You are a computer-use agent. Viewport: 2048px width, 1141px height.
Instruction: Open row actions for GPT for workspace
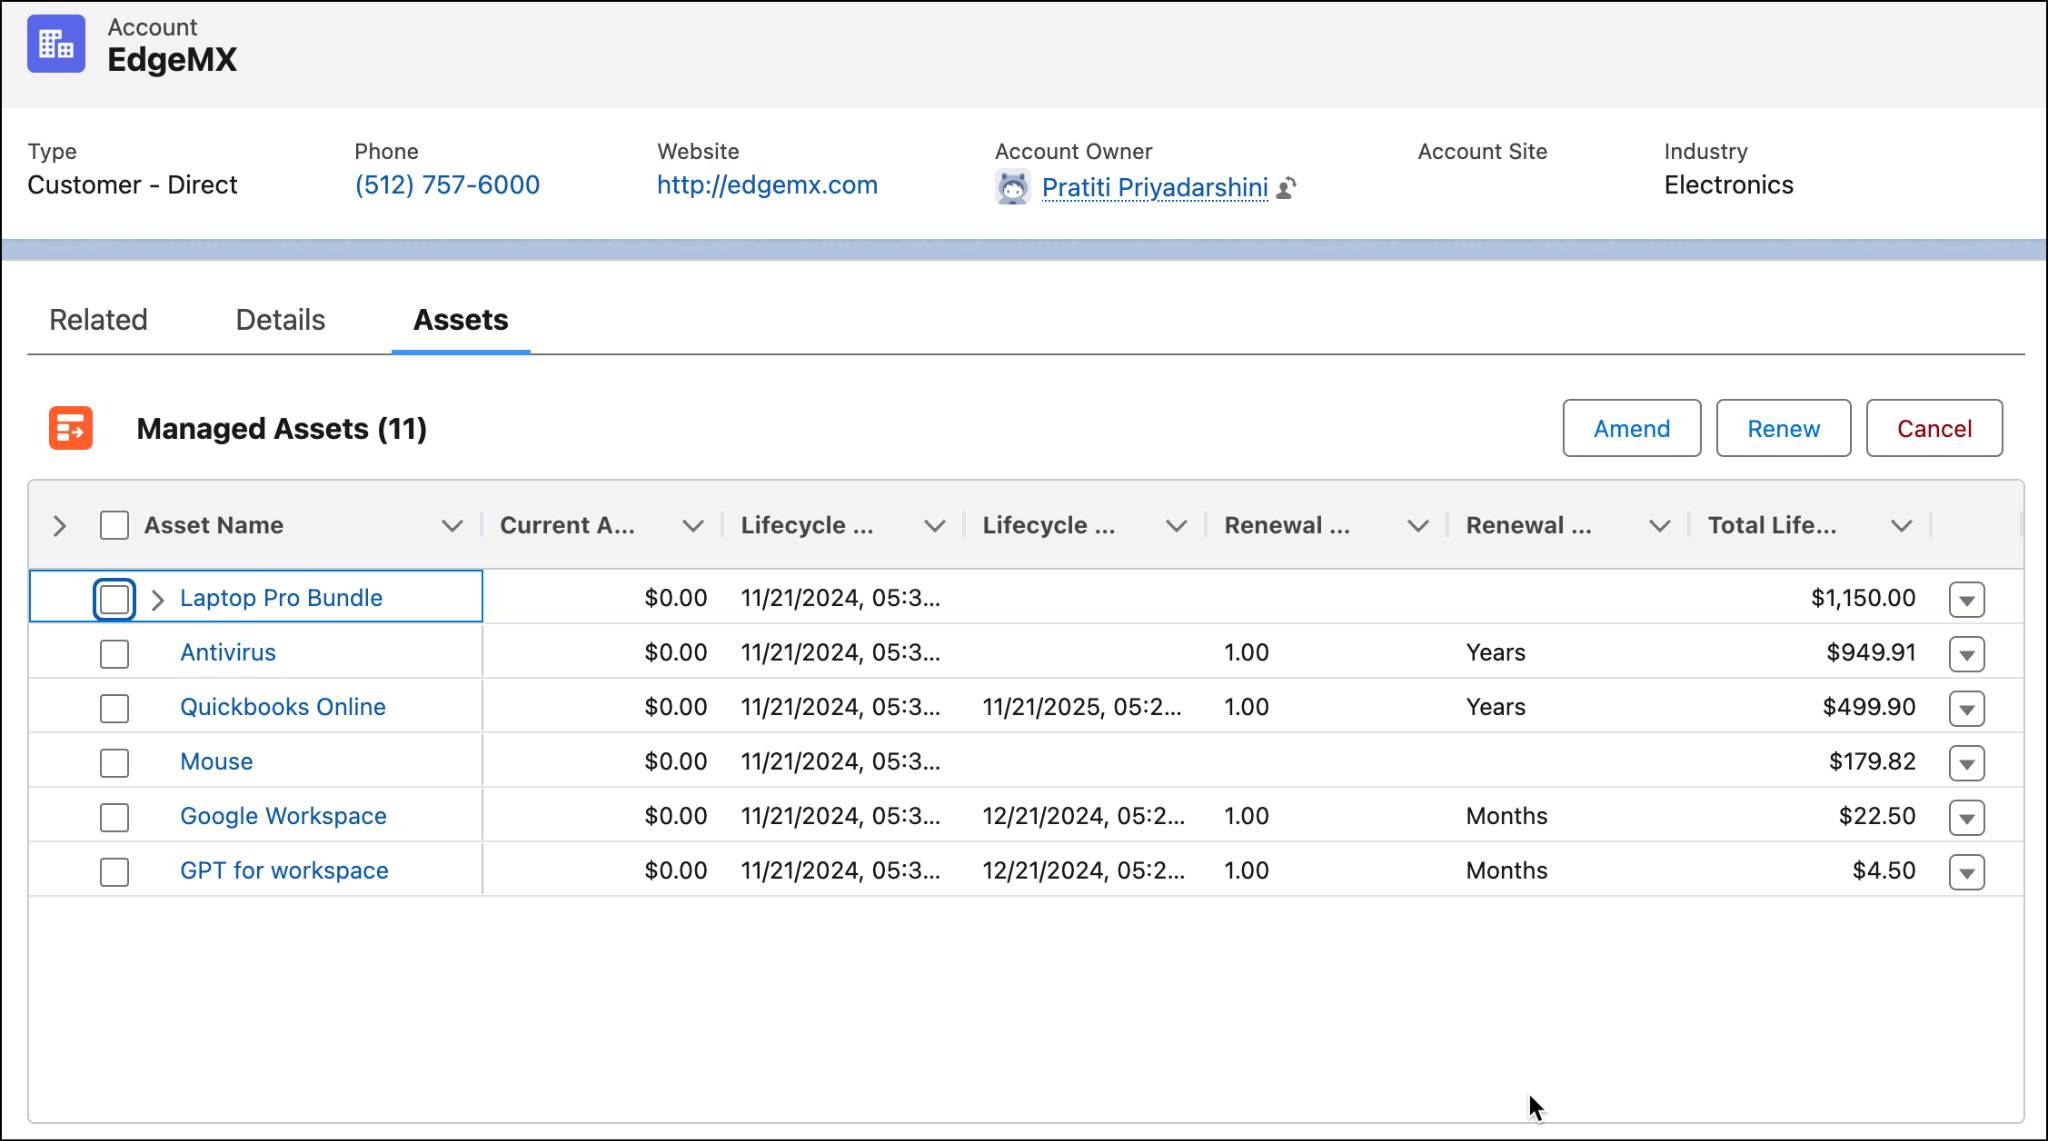[1966, 872]
